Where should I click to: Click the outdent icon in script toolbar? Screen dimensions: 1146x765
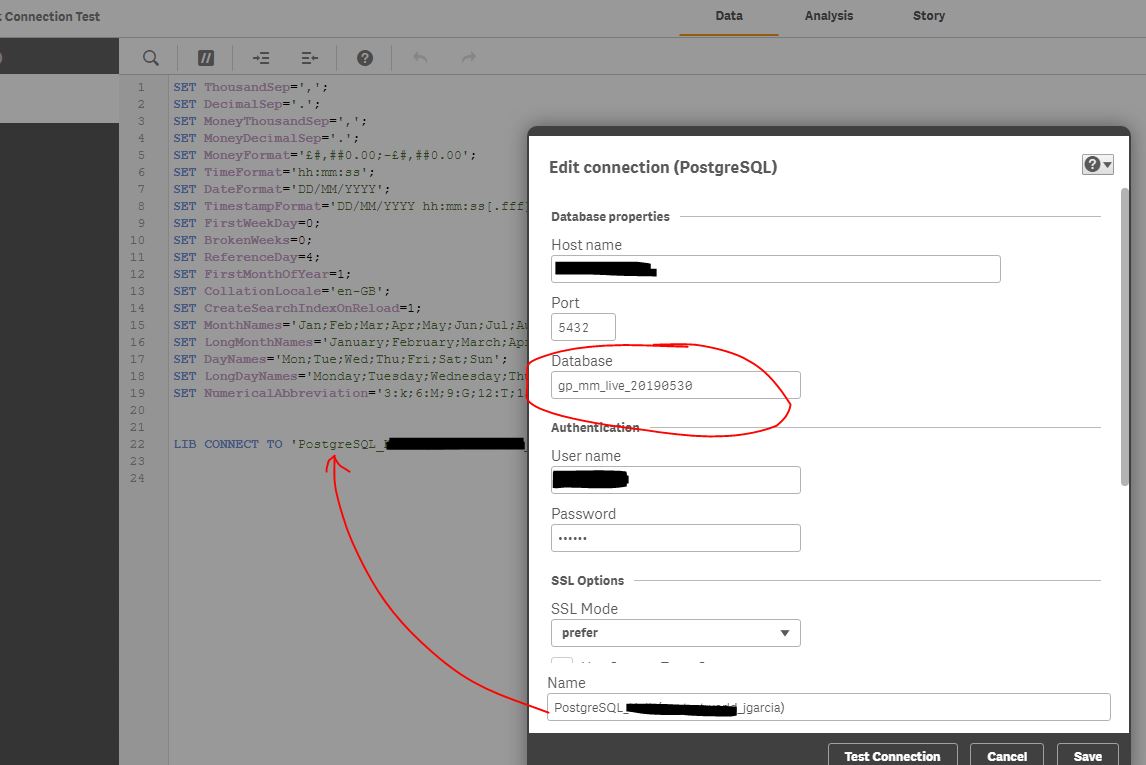310,58
